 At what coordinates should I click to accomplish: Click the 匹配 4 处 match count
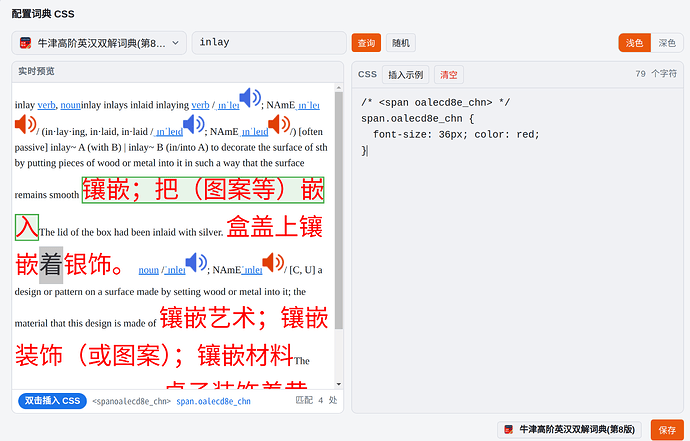tap(316, 400)
